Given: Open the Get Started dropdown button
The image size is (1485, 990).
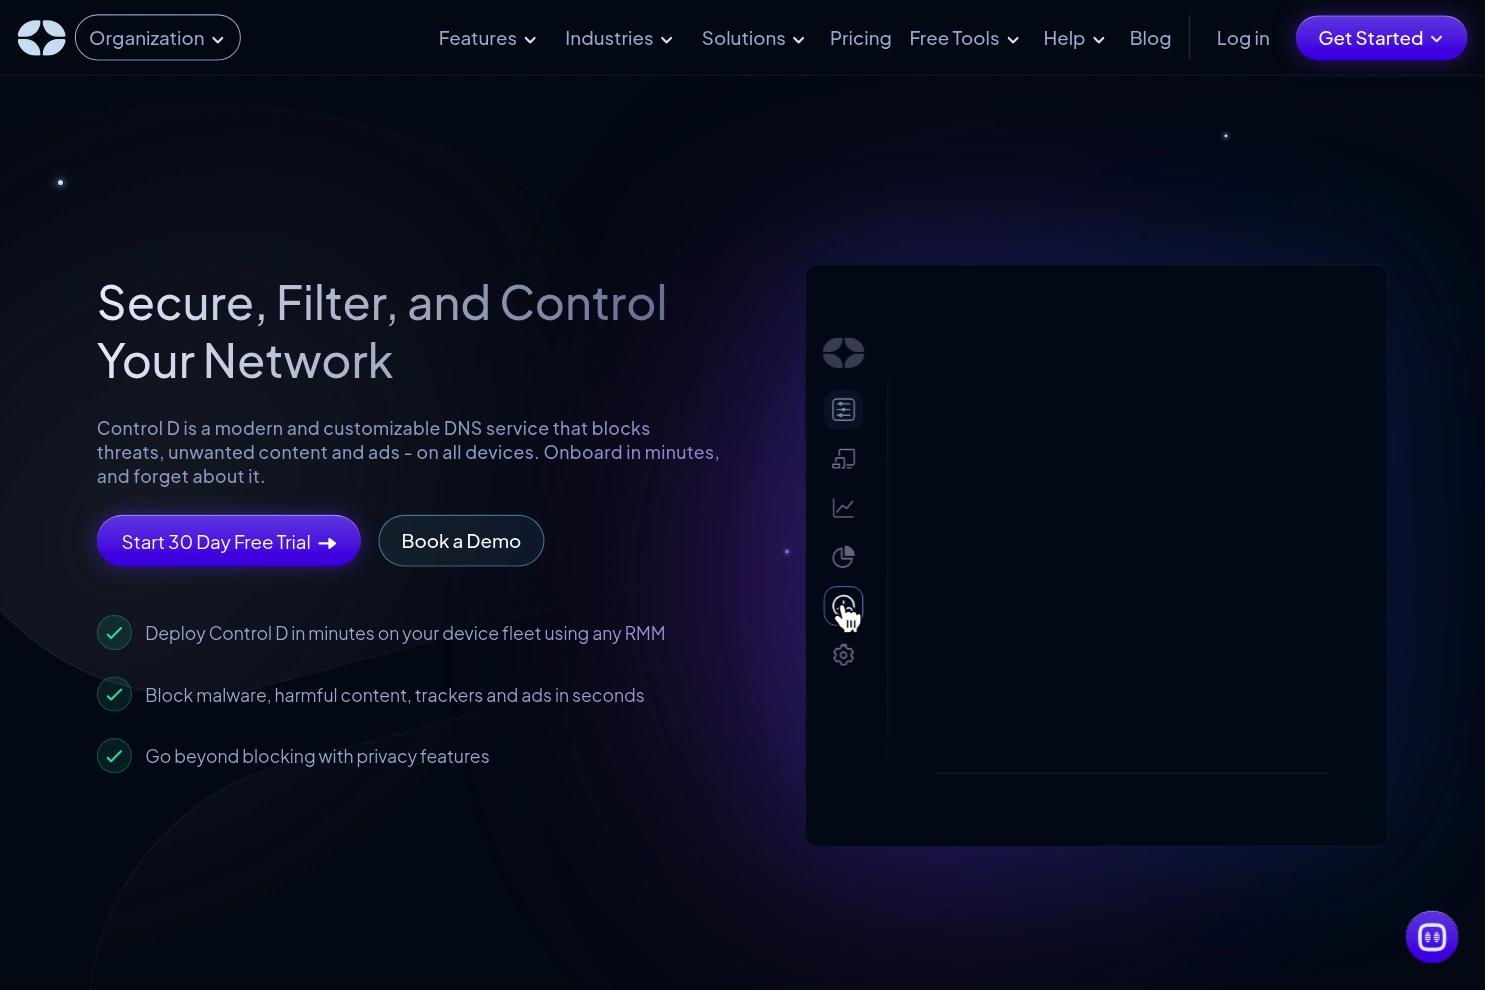Looking at the screenshot, I should (1381, 38).
